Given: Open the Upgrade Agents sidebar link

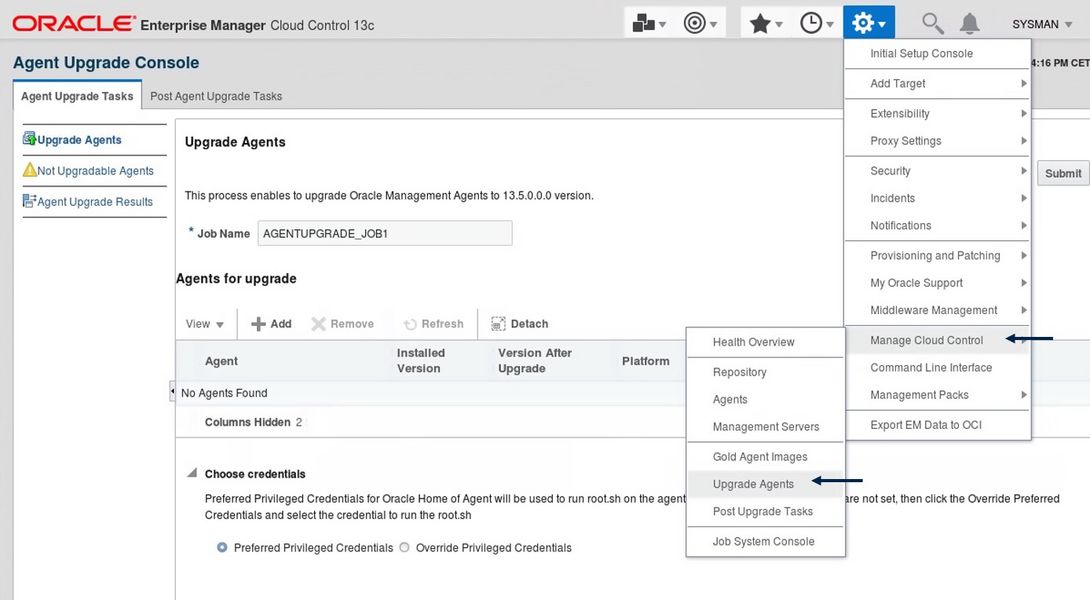Looking at the screenshot, I should [79, 140].
